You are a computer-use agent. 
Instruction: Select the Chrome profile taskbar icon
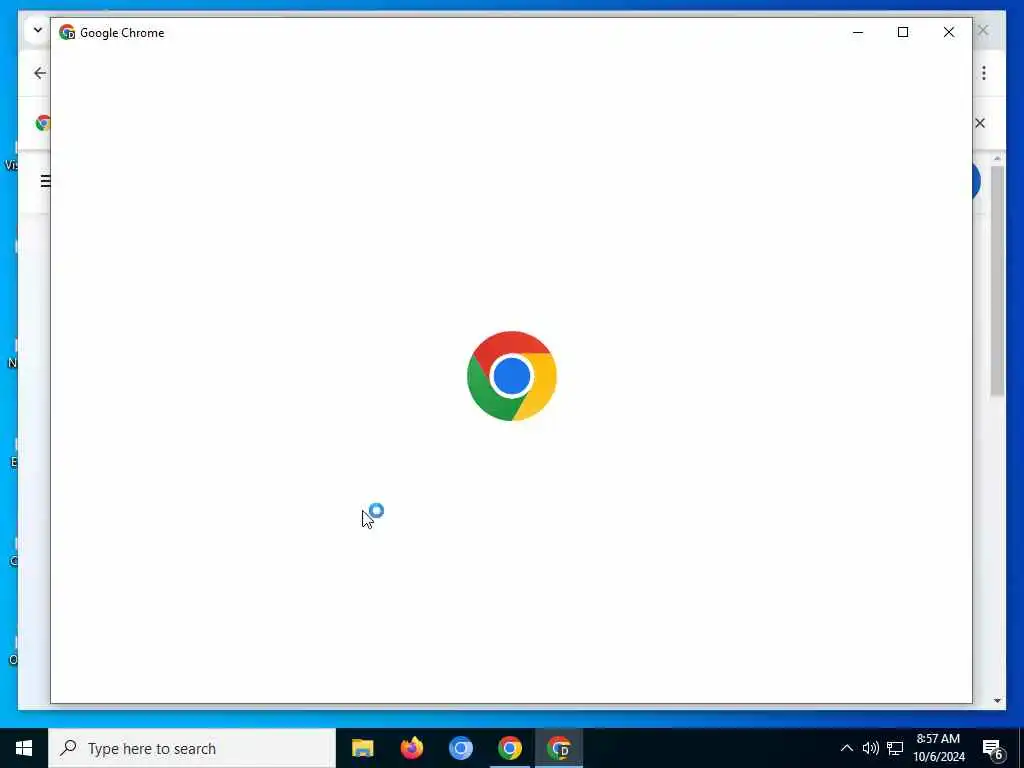pos(559,748)
